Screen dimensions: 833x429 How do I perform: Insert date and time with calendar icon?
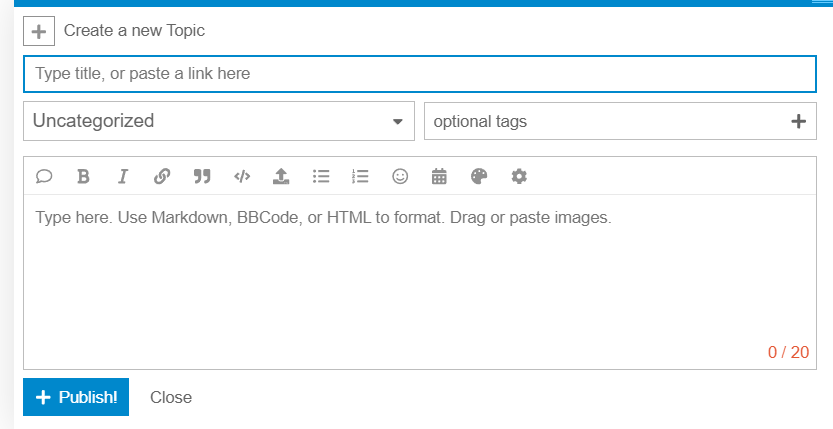439,176
